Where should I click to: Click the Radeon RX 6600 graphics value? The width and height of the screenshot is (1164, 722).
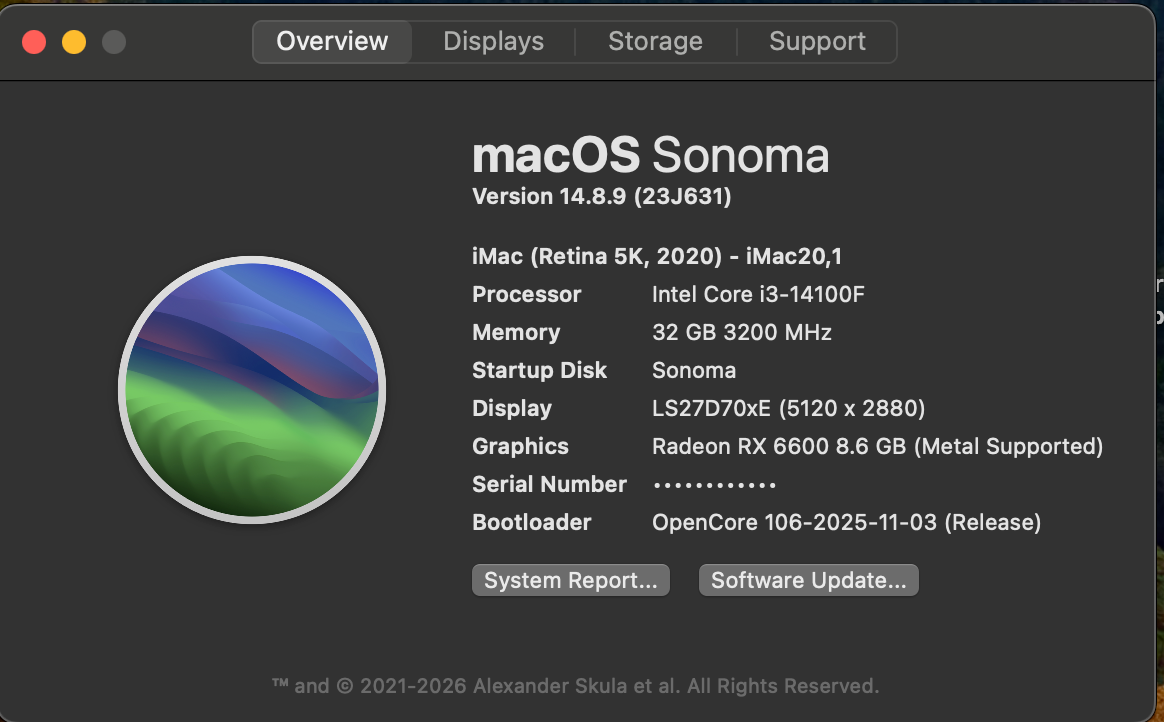[877, 447]
